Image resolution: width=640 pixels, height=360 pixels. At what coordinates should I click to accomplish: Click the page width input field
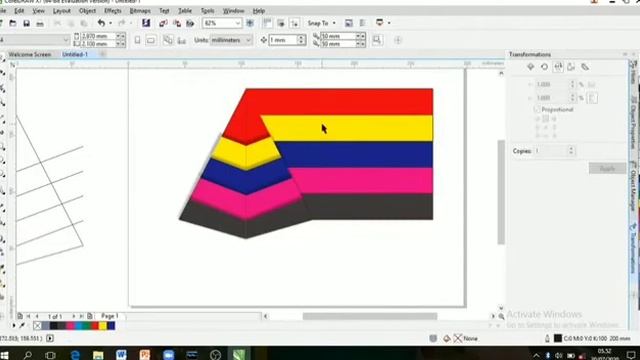pyautogui.click(x=98, y=36)
